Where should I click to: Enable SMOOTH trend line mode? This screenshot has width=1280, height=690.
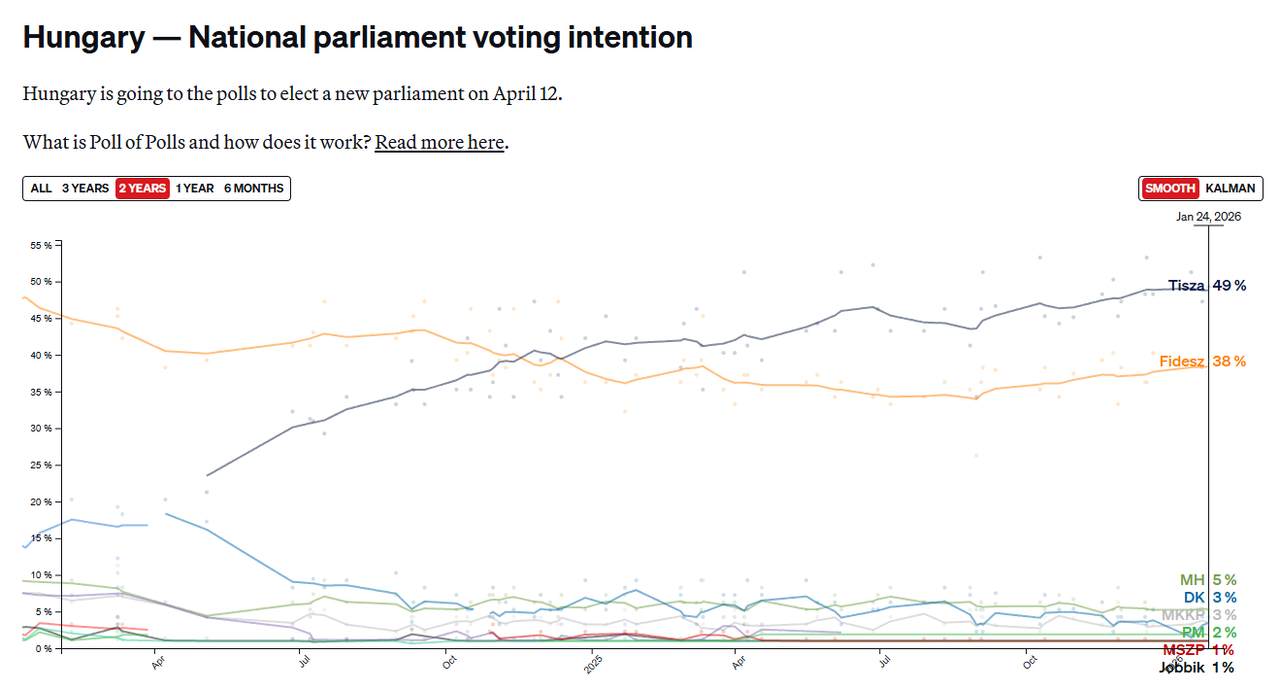[x=1170, y=188]
